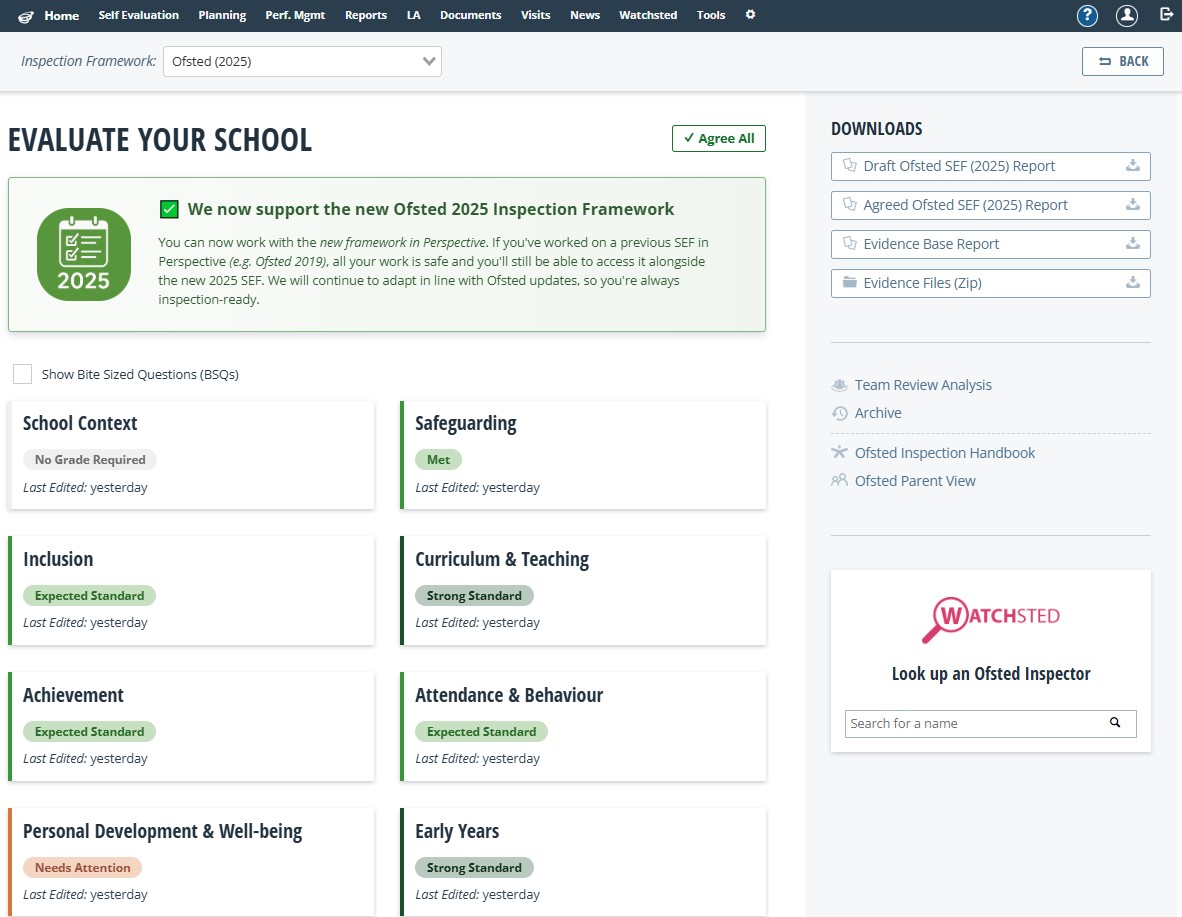Image resolution: width=1182 pixels, height=917 pixels.
Task: Open the School Context card
Action: pos(191,455)
